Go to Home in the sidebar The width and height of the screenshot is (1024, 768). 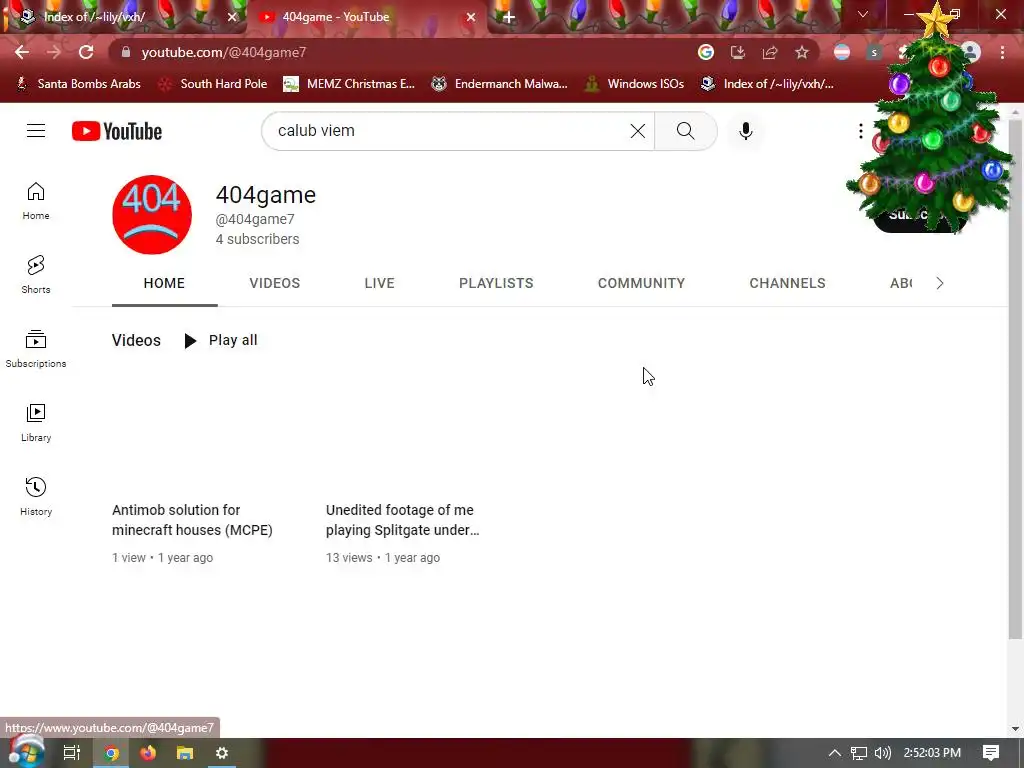[36, 200]
